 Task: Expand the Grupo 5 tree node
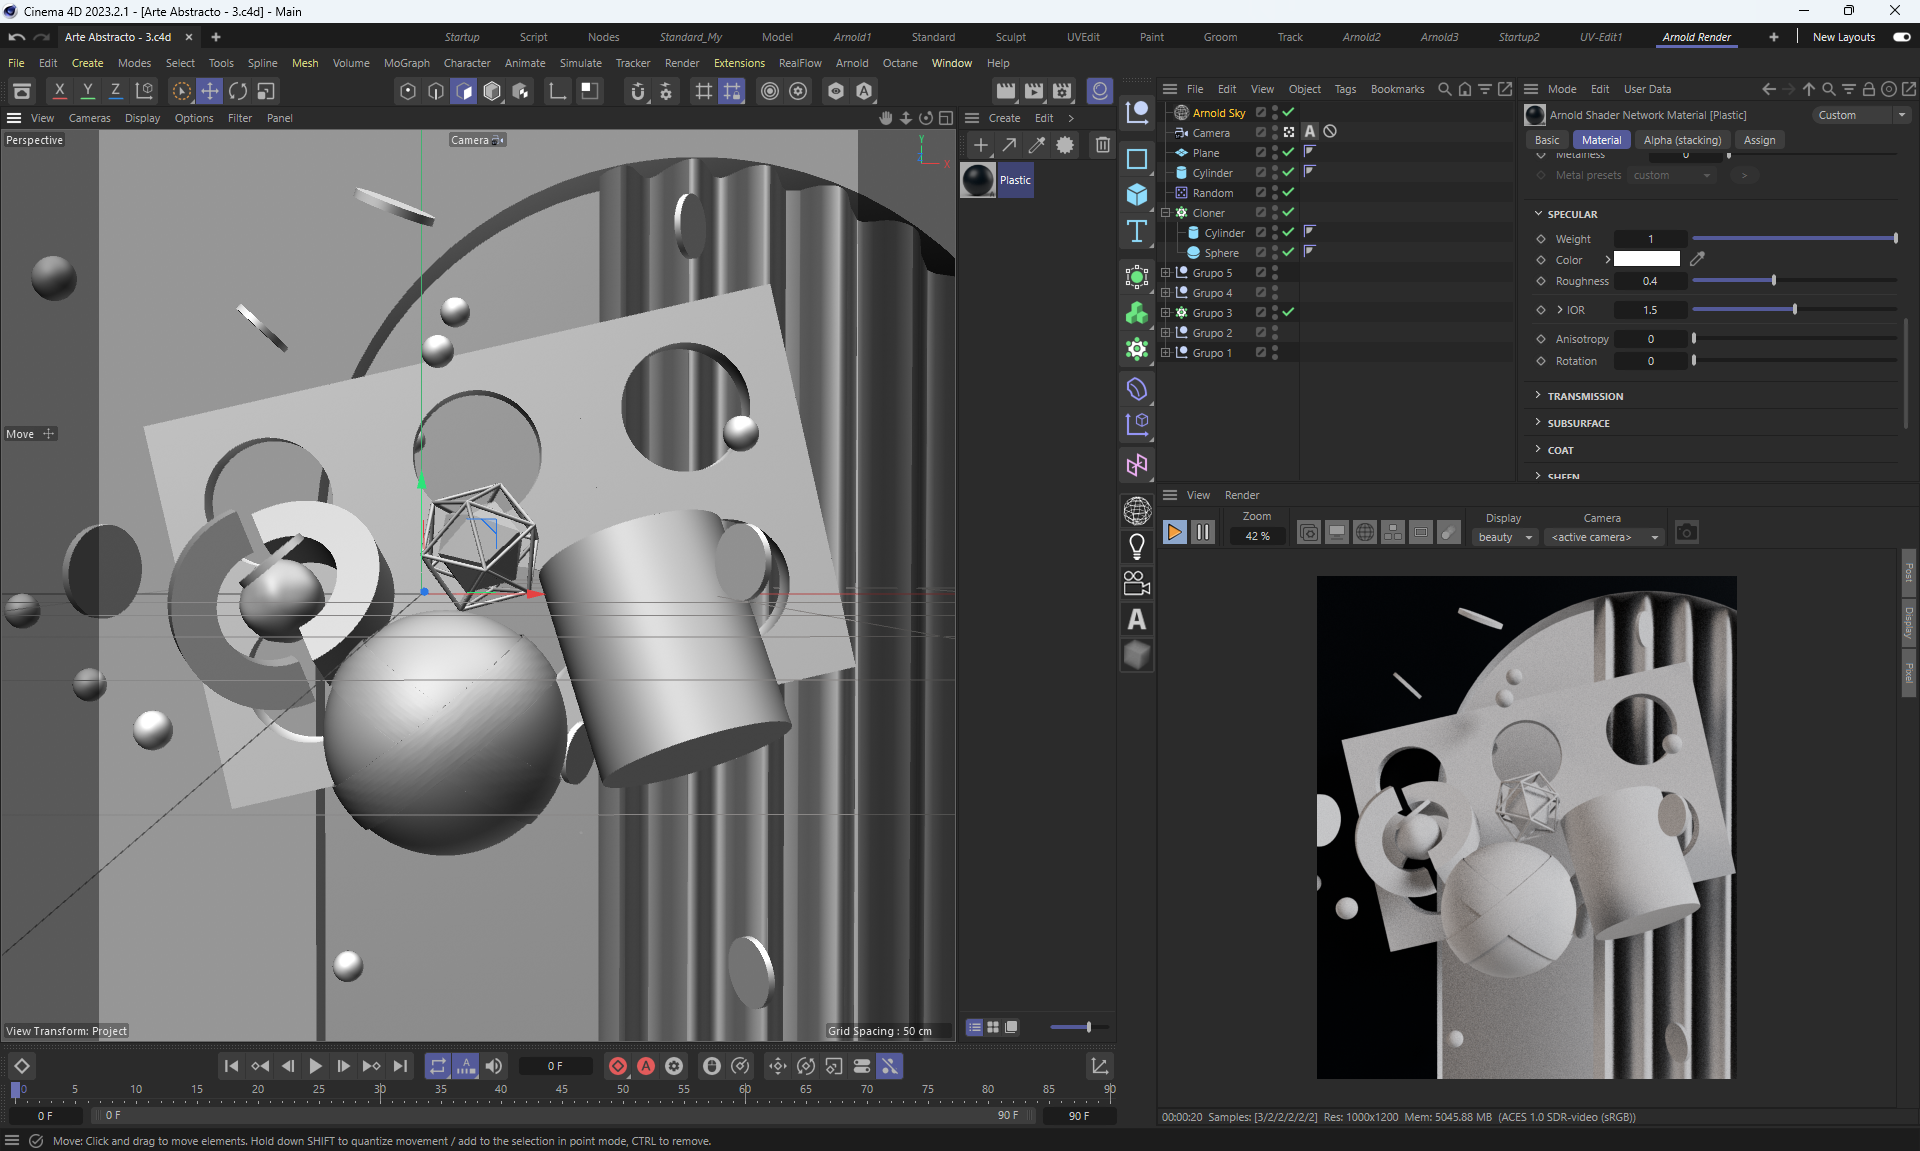(1165, 272)
